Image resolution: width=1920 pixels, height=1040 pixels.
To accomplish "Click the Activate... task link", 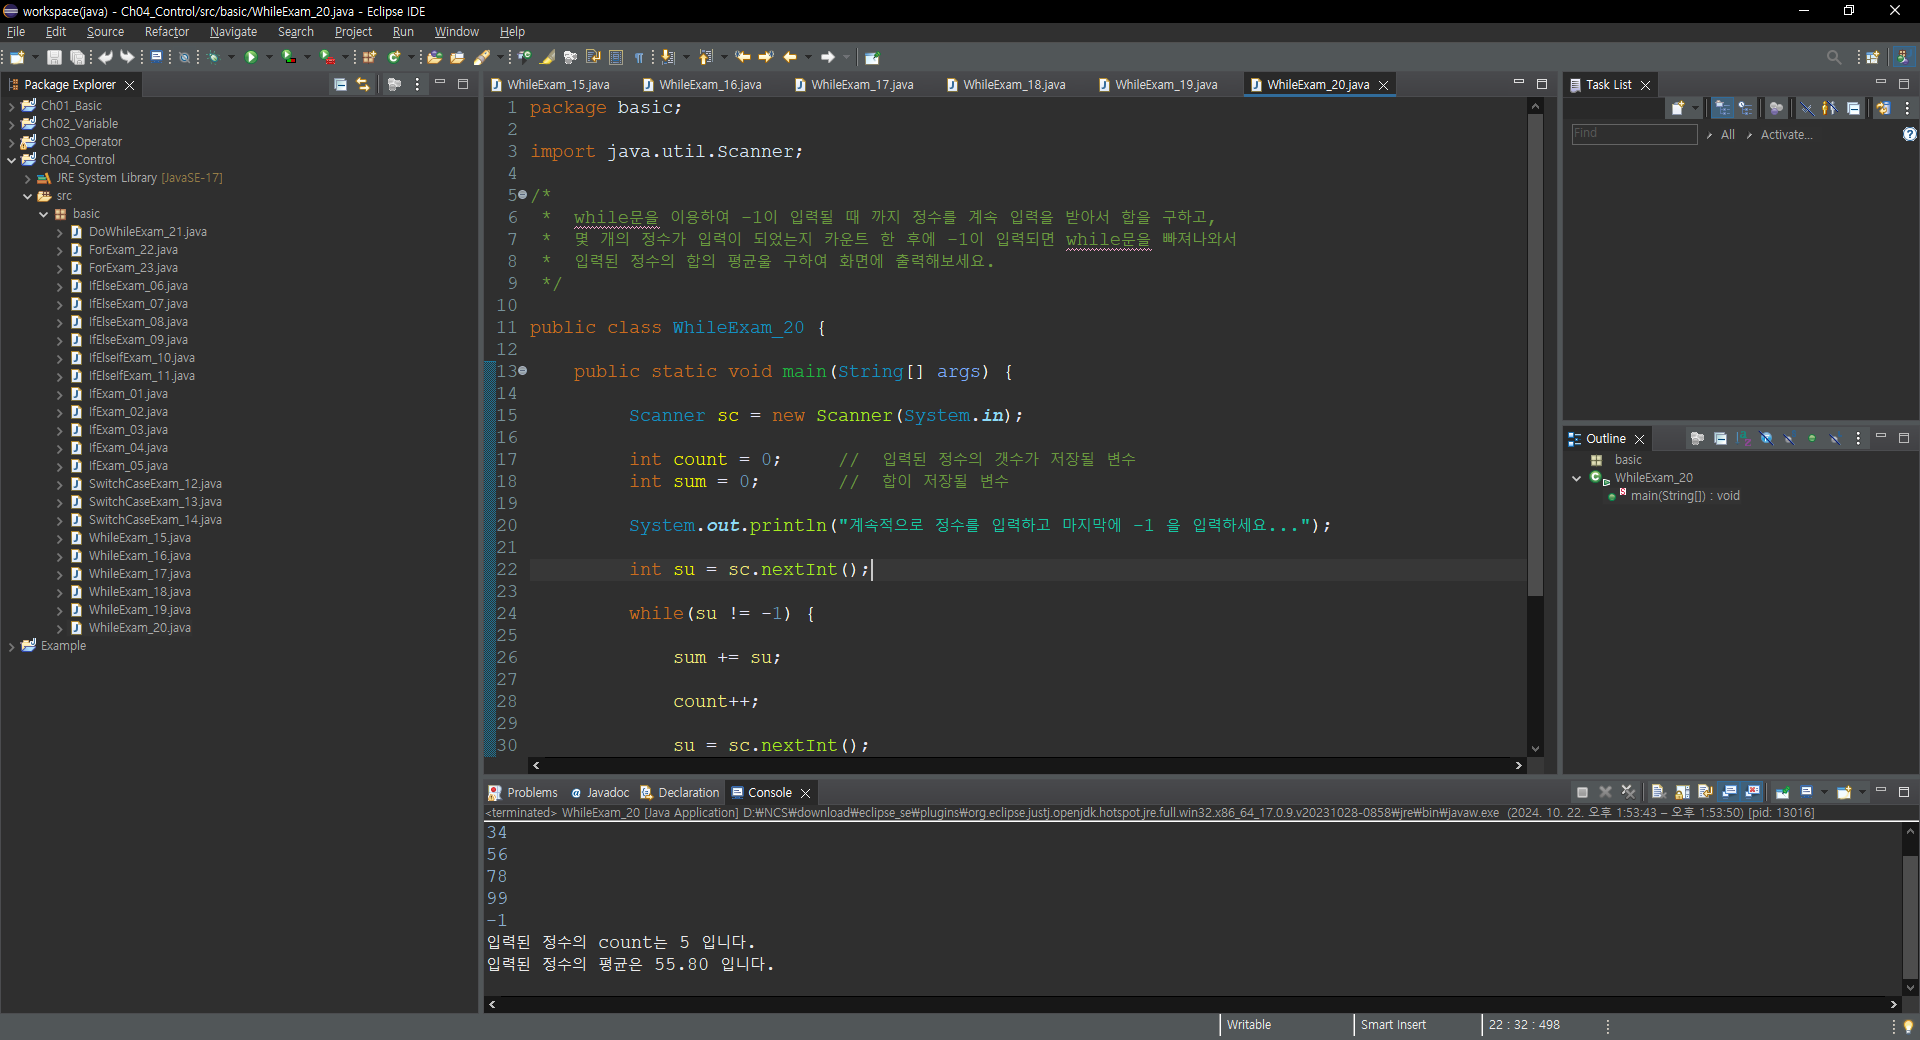I will [x=1786, y=135].
